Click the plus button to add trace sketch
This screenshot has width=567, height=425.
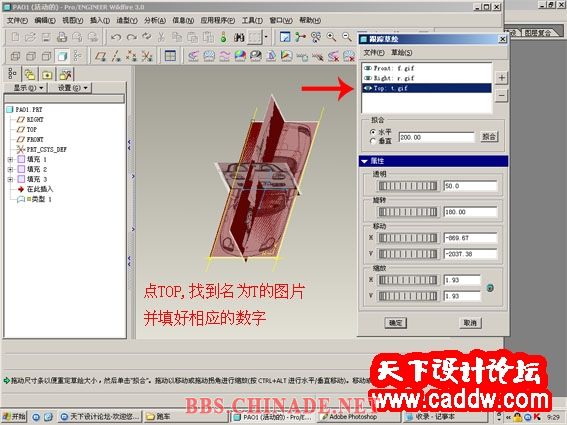[x=501, y=77]
